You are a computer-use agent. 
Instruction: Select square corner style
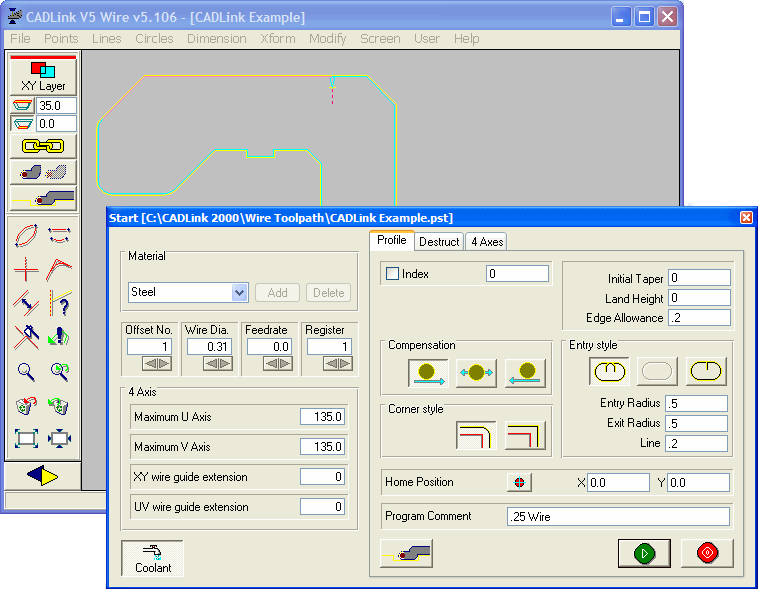click(525, 435)
